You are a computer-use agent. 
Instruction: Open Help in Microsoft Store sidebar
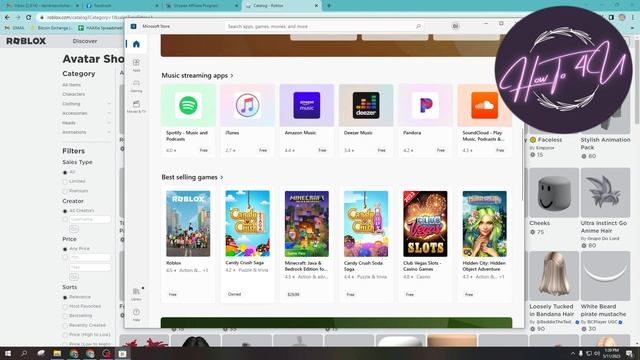click(x=136, y=314)
